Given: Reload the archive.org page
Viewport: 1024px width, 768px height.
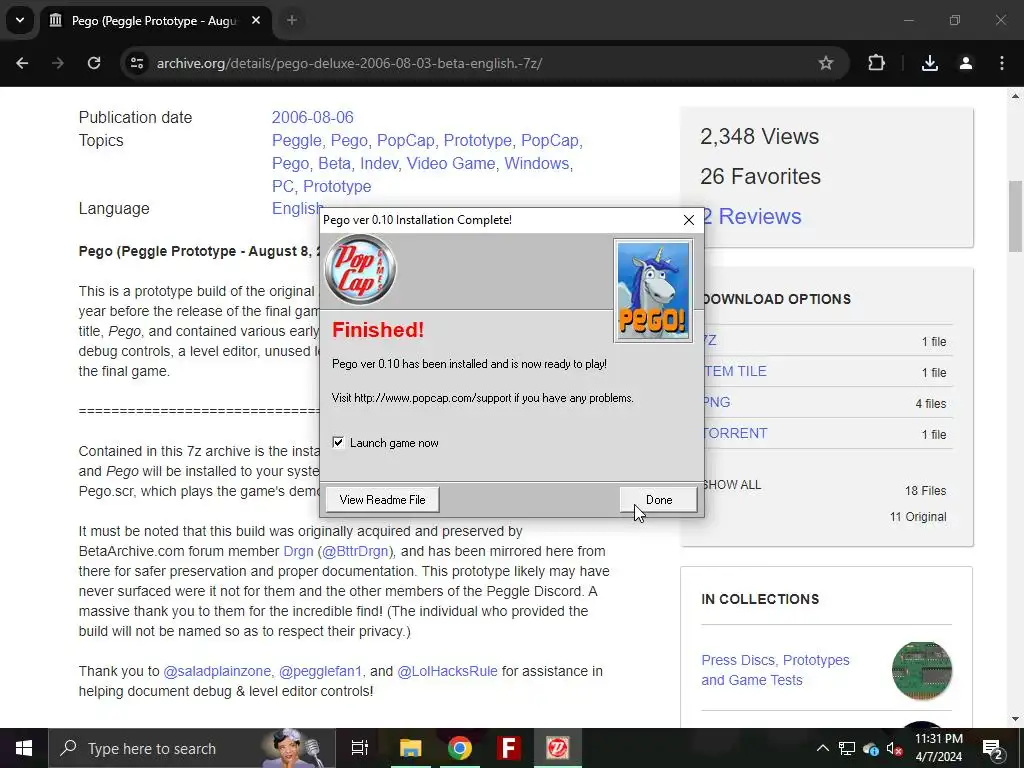Looking at the screenshot, I should (x=94, y=63).
